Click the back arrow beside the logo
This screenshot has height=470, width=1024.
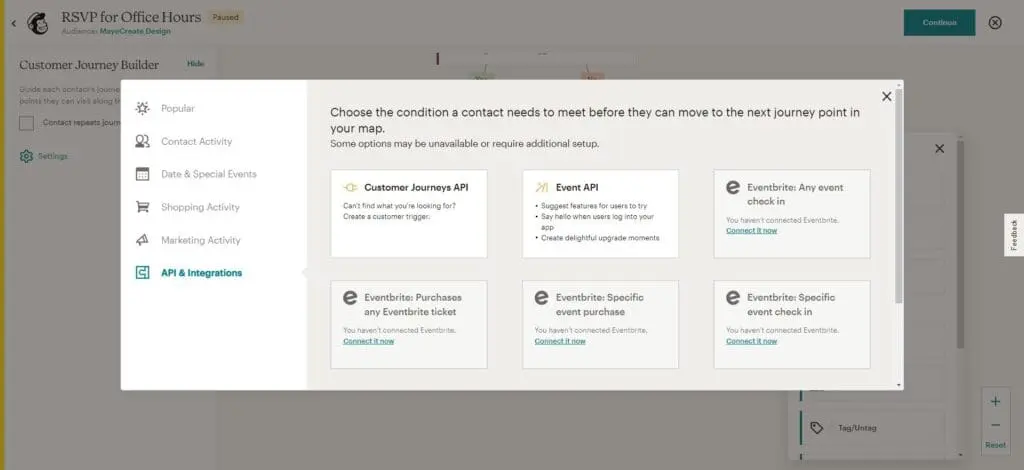click(13, 23)
